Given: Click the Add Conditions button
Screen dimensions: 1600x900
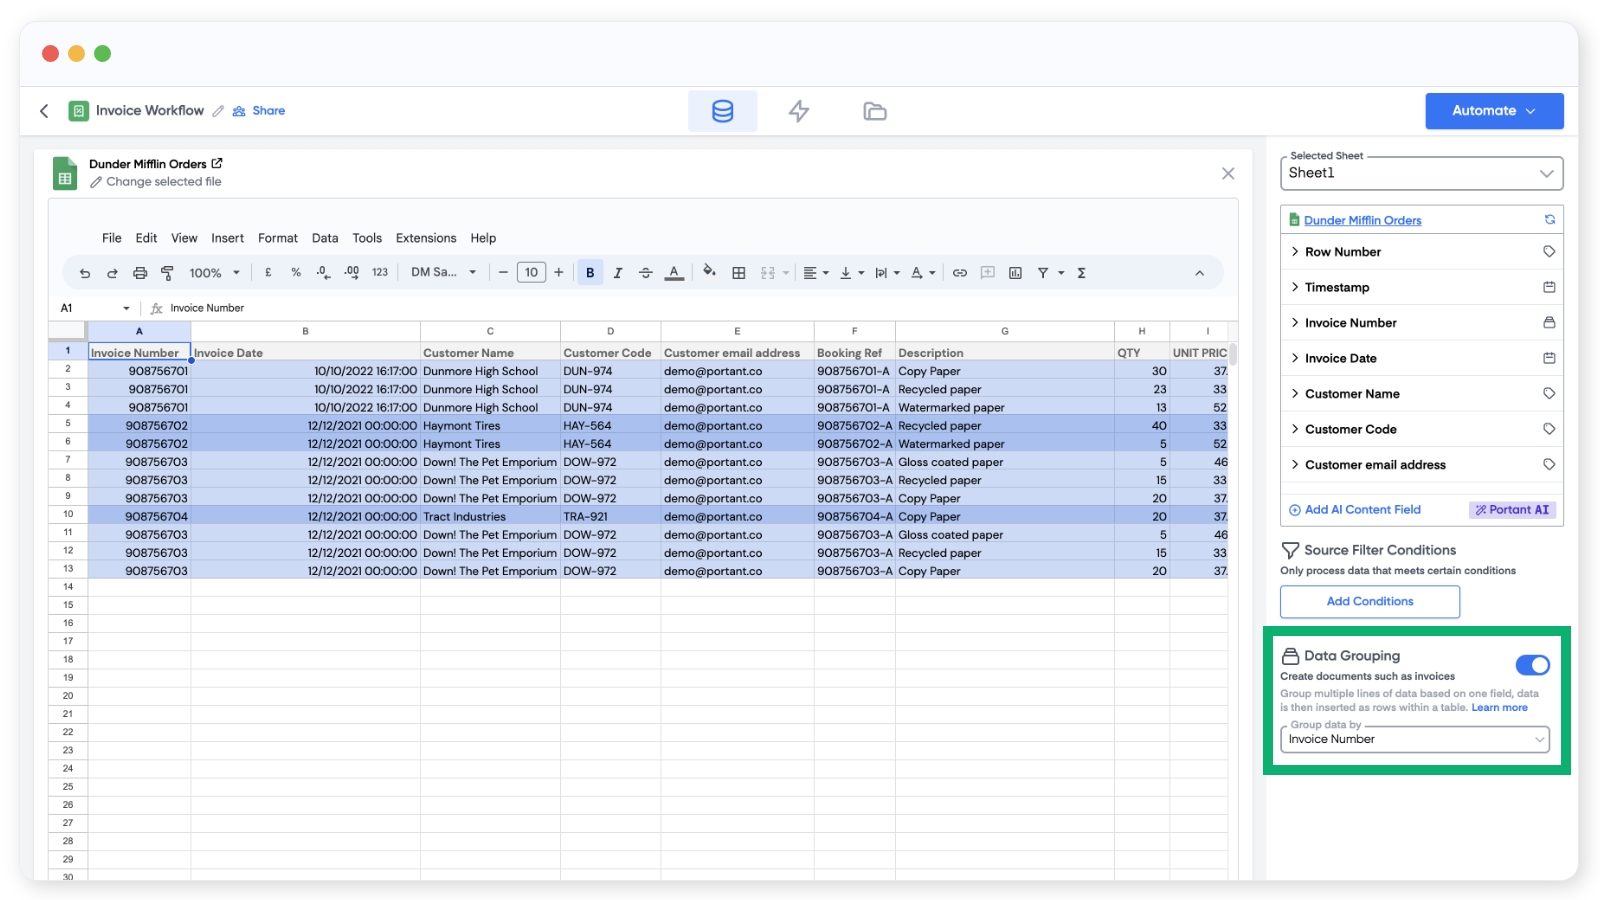Looking at the screenshot, I should (x=1369, y=601).
